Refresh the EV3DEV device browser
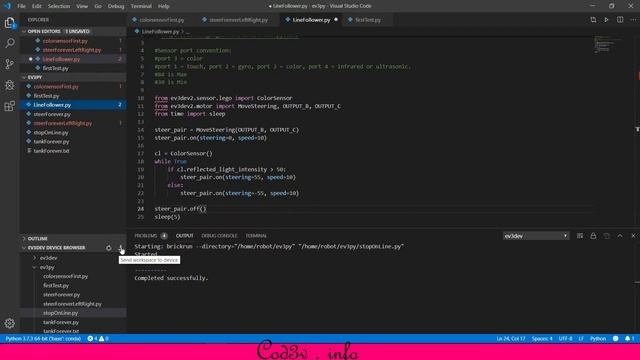Viewport: 640px width, 360px height. point(109,248)
